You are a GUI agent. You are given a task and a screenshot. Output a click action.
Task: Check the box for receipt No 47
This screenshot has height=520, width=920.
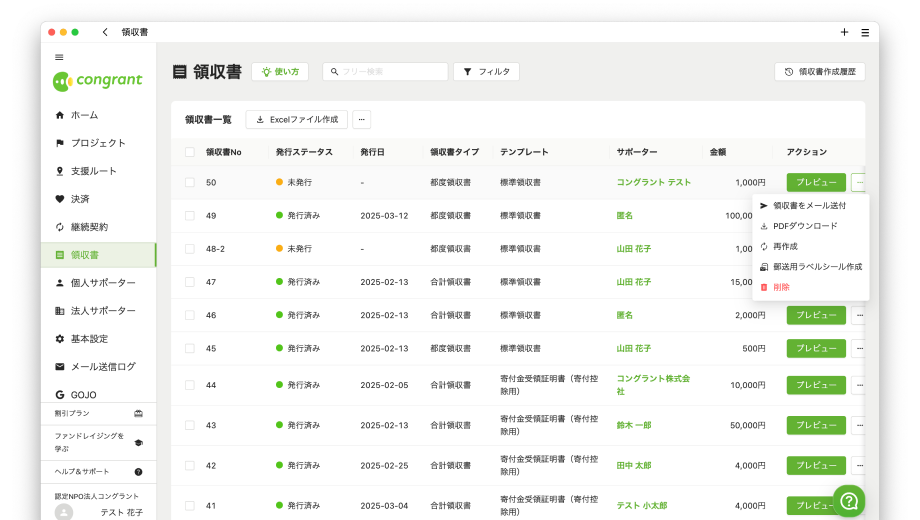[190, 282]
